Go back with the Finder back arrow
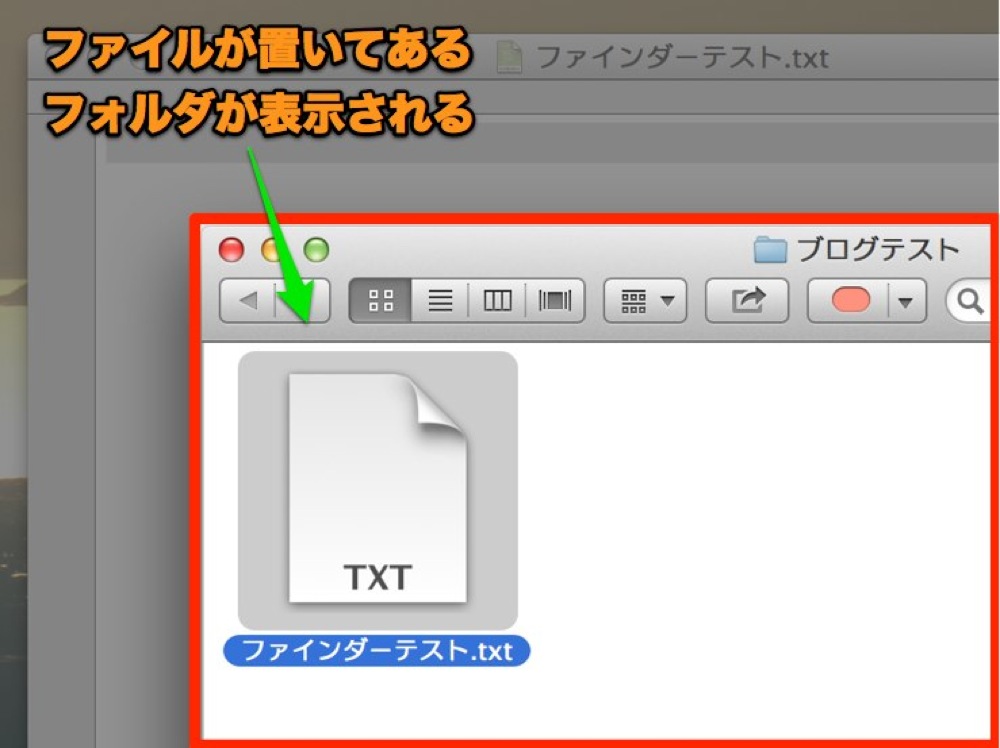Image resolution: width=1000 pixels, height=748 pixels. pos(247,300)
